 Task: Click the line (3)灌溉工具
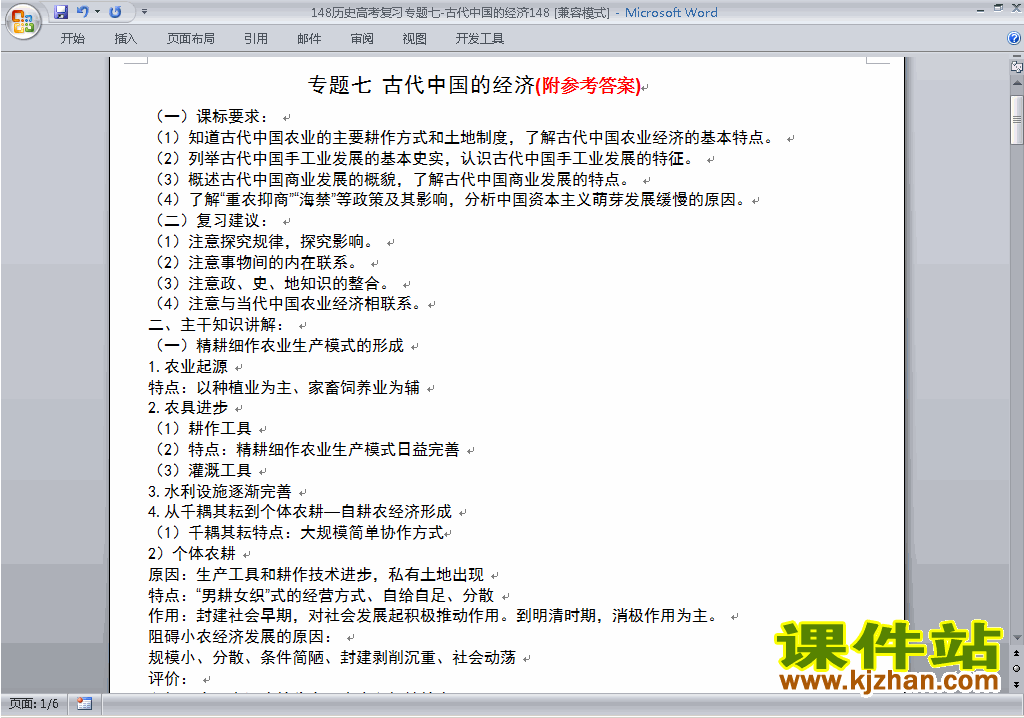203,470
